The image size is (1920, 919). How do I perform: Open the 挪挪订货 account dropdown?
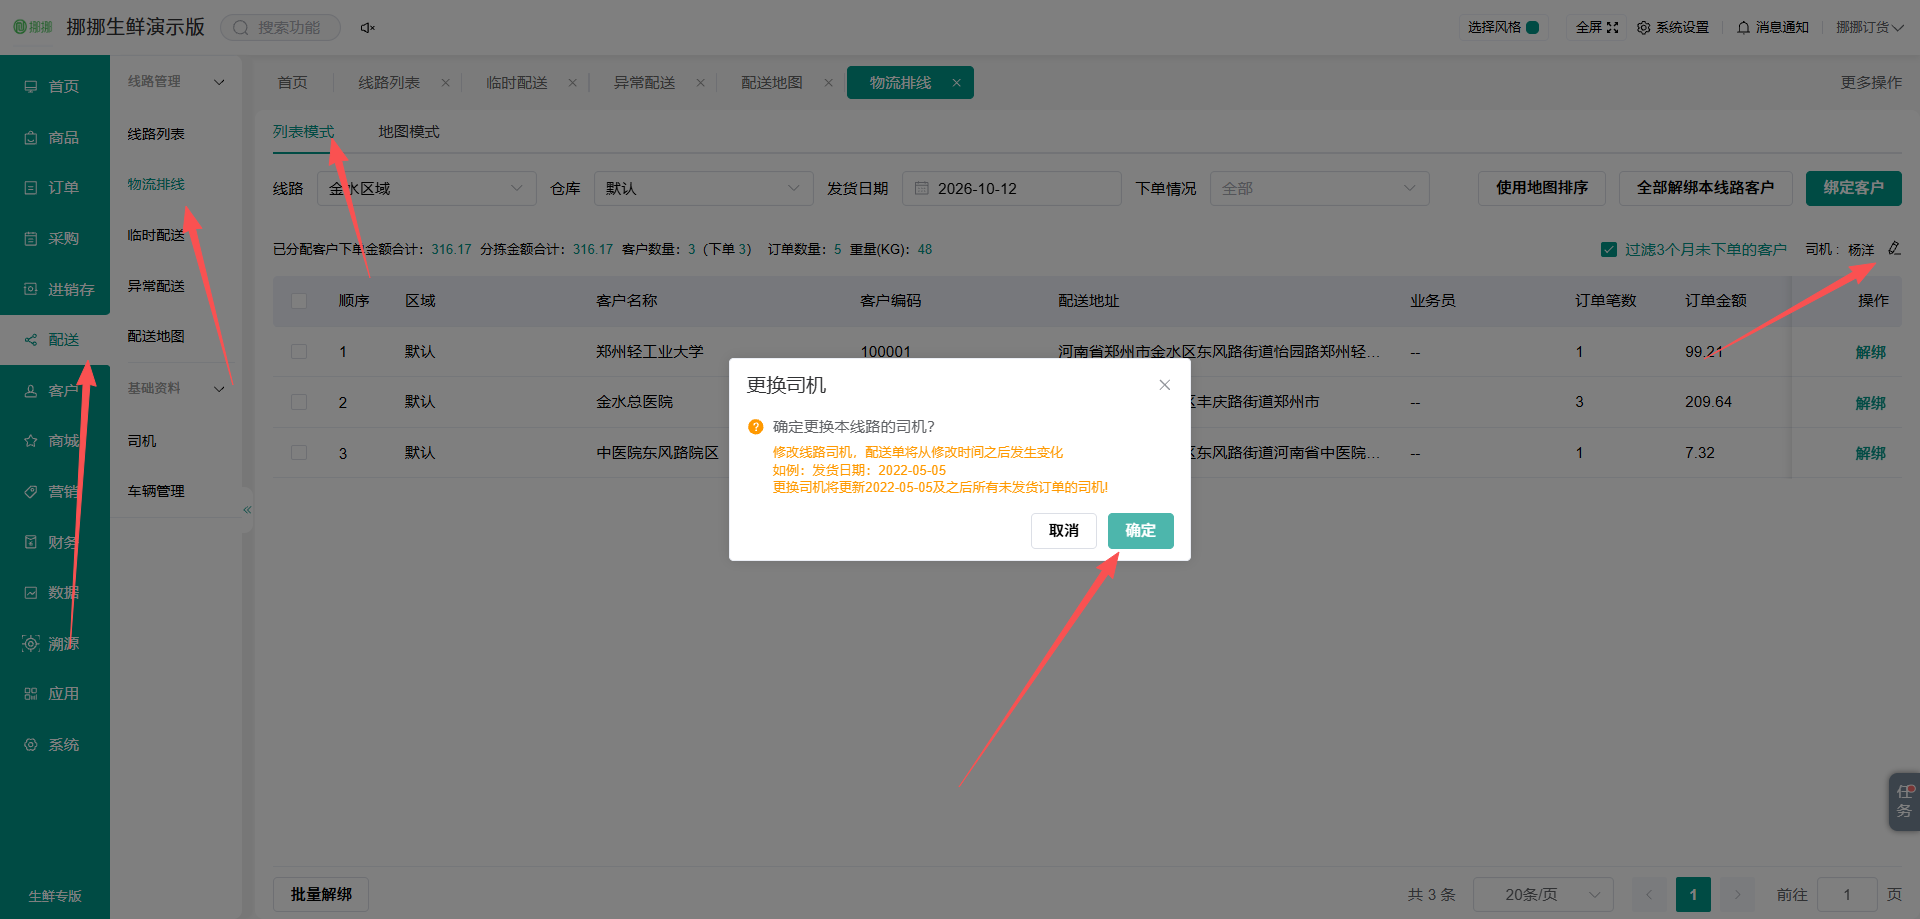1869,28
